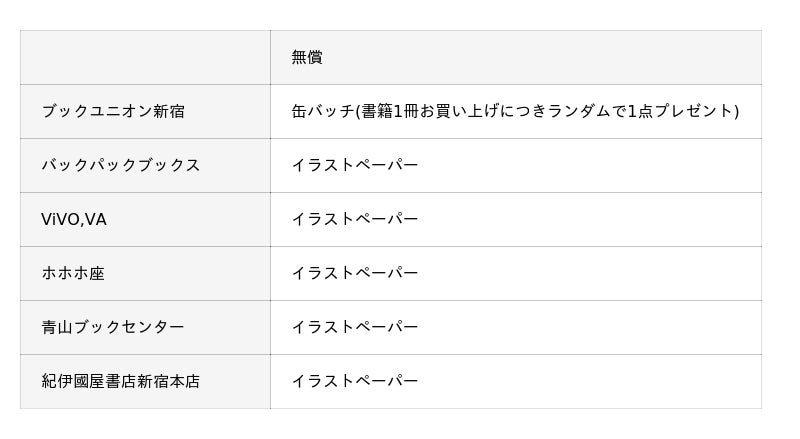Click イラストペーパー in the バックパックブックス row

click(x=355, y=165)
